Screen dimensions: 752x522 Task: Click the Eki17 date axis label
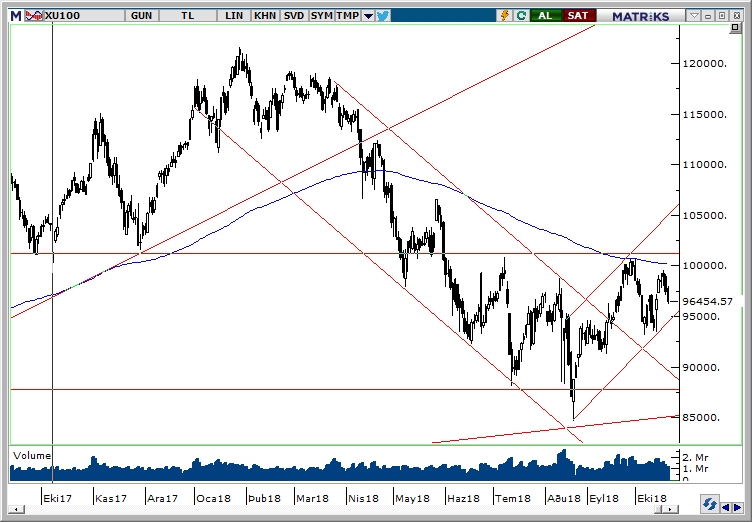click(58, 498)
